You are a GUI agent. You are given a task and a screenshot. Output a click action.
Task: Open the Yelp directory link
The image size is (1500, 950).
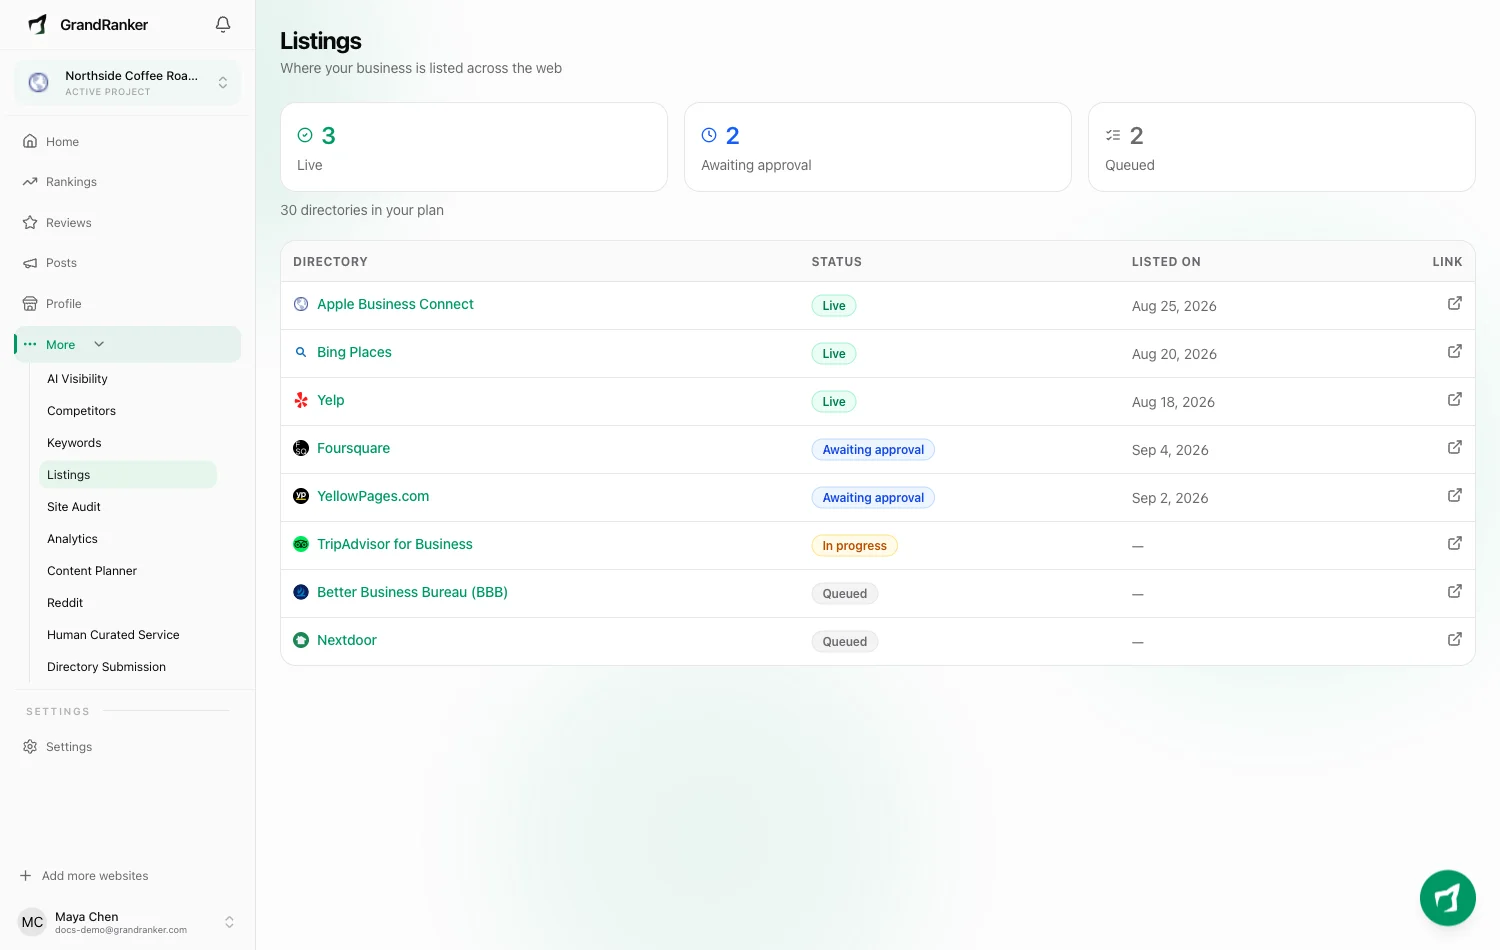[330, 400]
